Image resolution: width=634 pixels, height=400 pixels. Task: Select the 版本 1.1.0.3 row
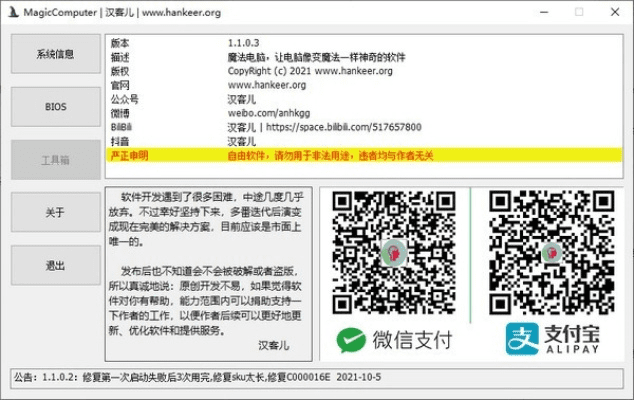click(x=364, y=43)
